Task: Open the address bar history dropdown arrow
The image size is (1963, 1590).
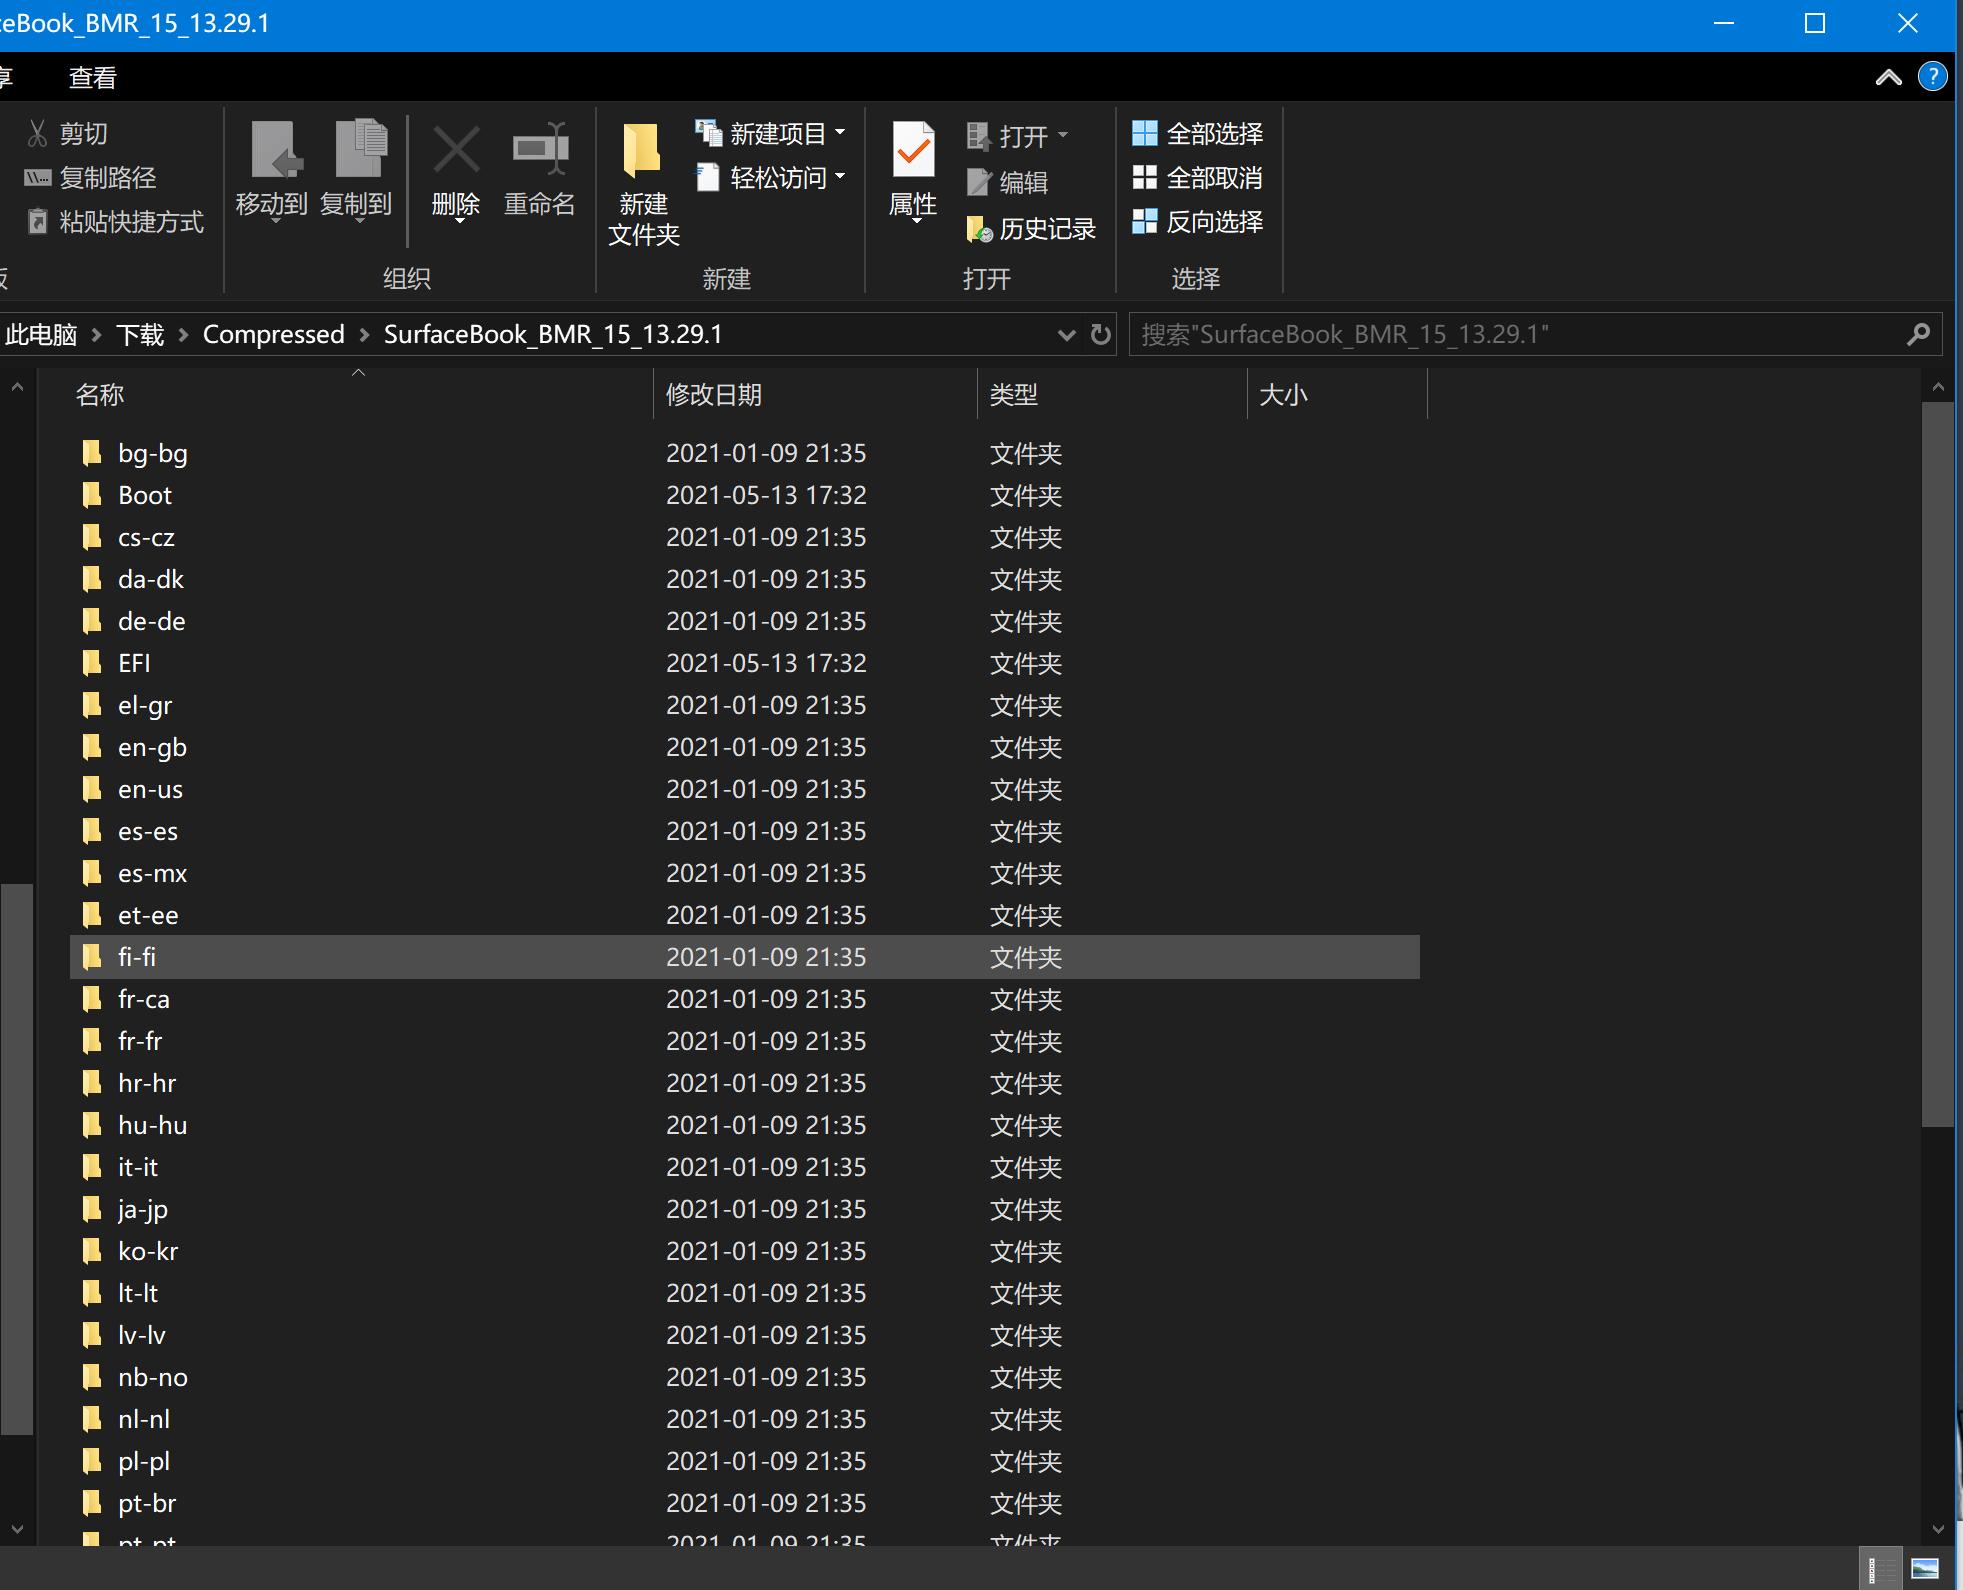Action: (1066, 335)
